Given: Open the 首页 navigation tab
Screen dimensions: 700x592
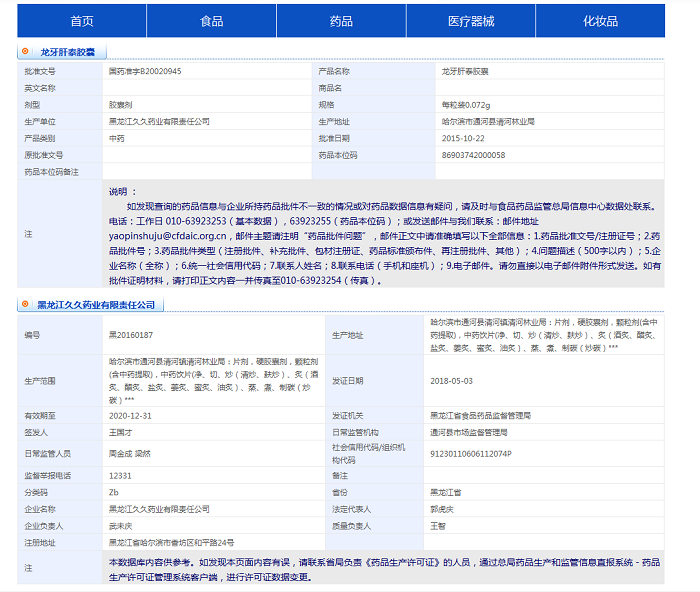Looking at the screenshot, I should coord(82,21).
